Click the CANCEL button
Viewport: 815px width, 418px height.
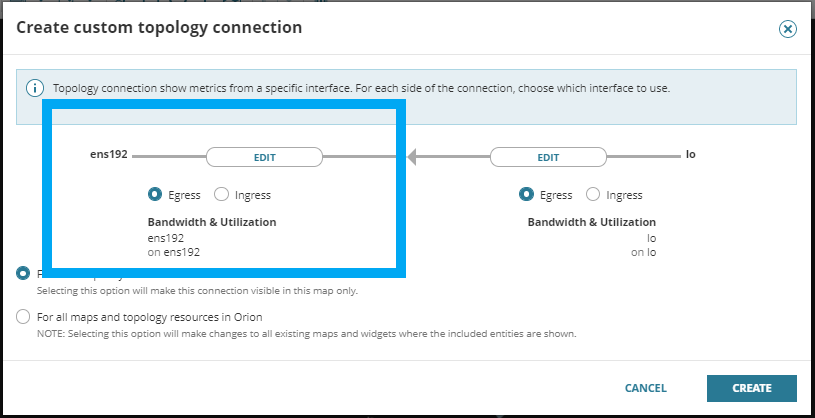pos(645,388)
